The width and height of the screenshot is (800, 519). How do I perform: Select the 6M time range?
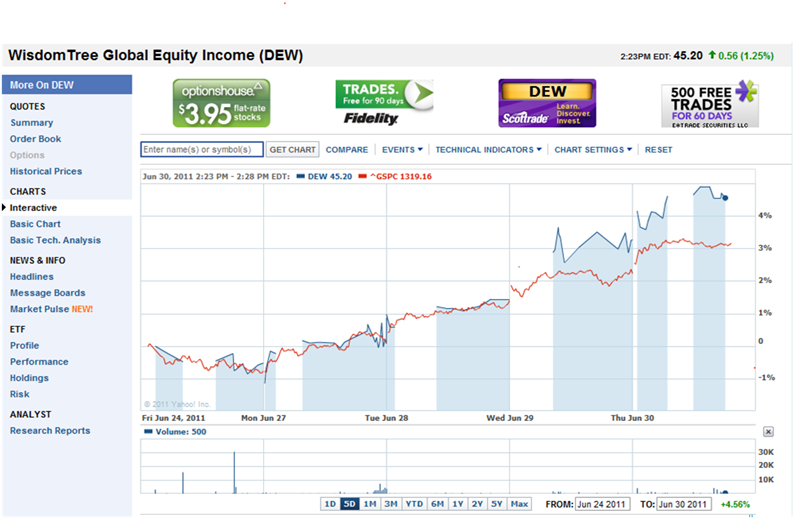(437, 504)
